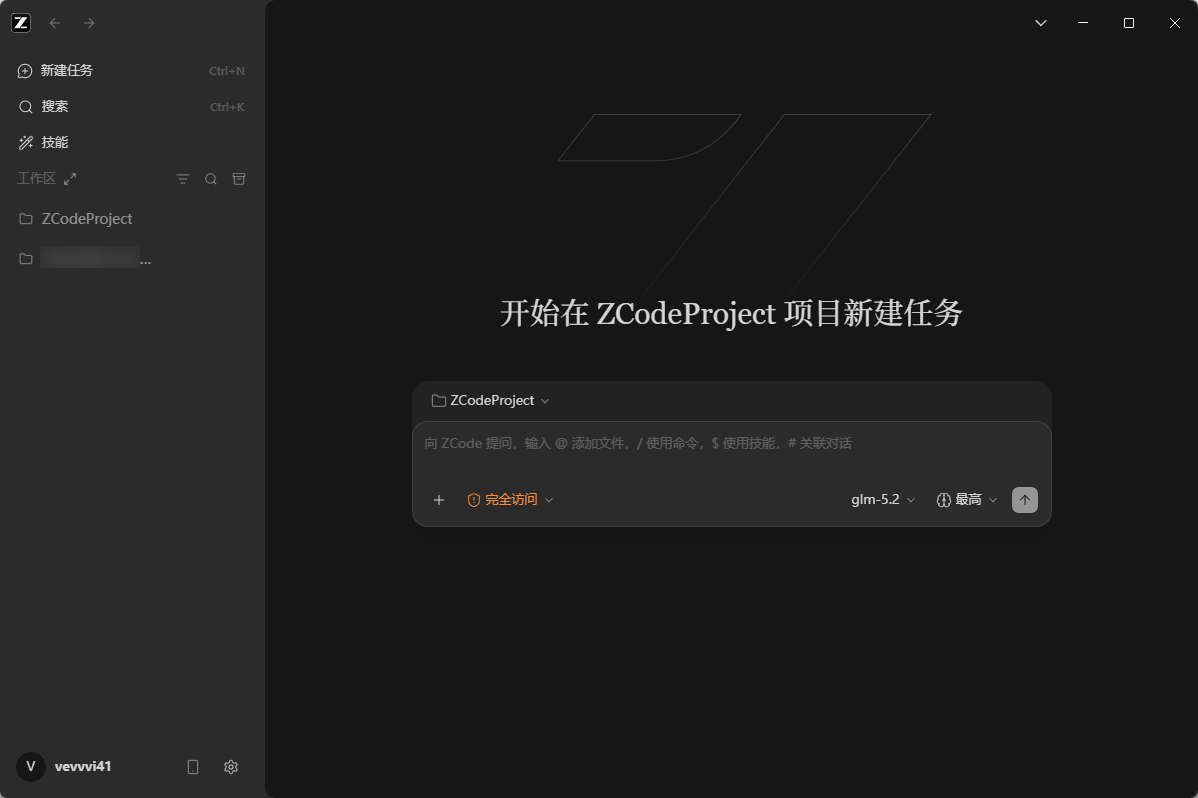Image resolution: width=1198 pixels, height=798 pixels.
Task: Select the ZCodeProject workspace folder
Action: 131,219
